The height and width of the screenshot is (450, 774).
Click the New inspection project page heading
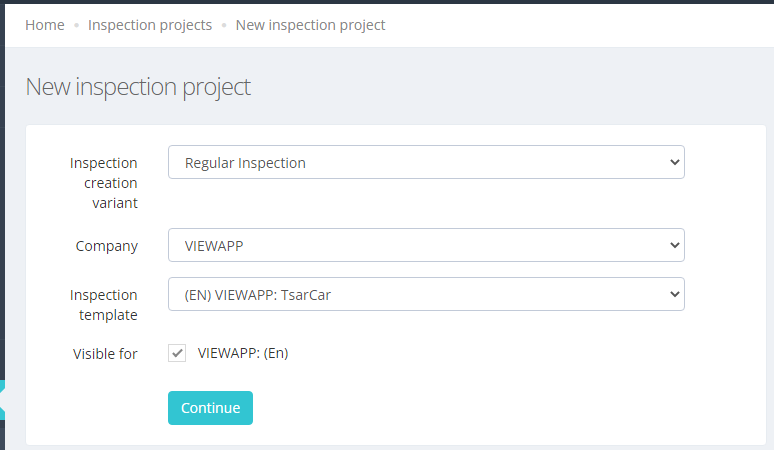click(x=138, y=87)
